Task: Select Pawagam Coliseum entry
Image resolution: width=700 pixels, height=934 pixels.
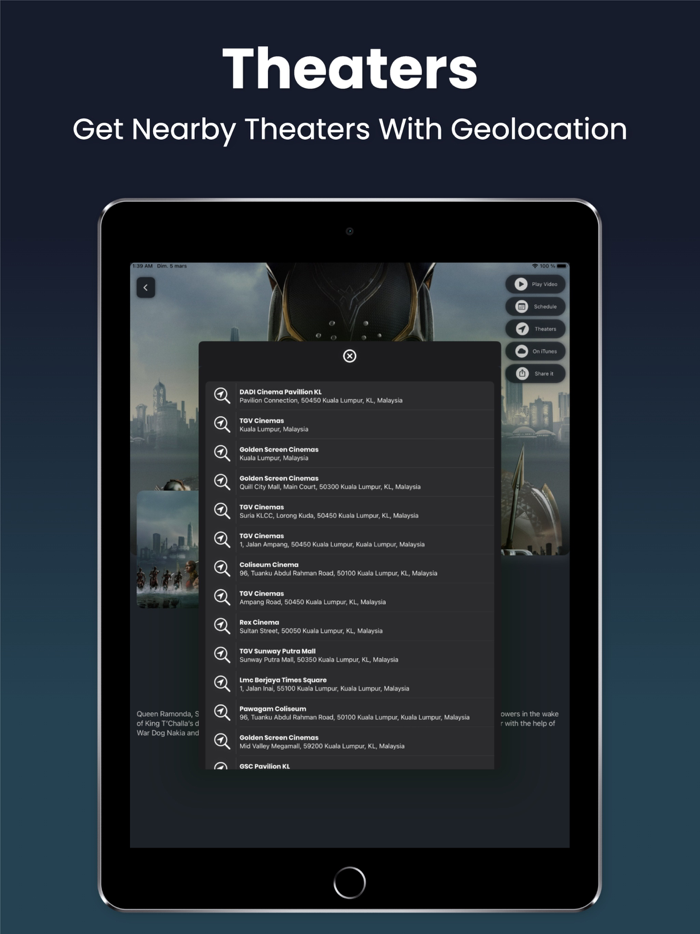Action: pos(350,712)
